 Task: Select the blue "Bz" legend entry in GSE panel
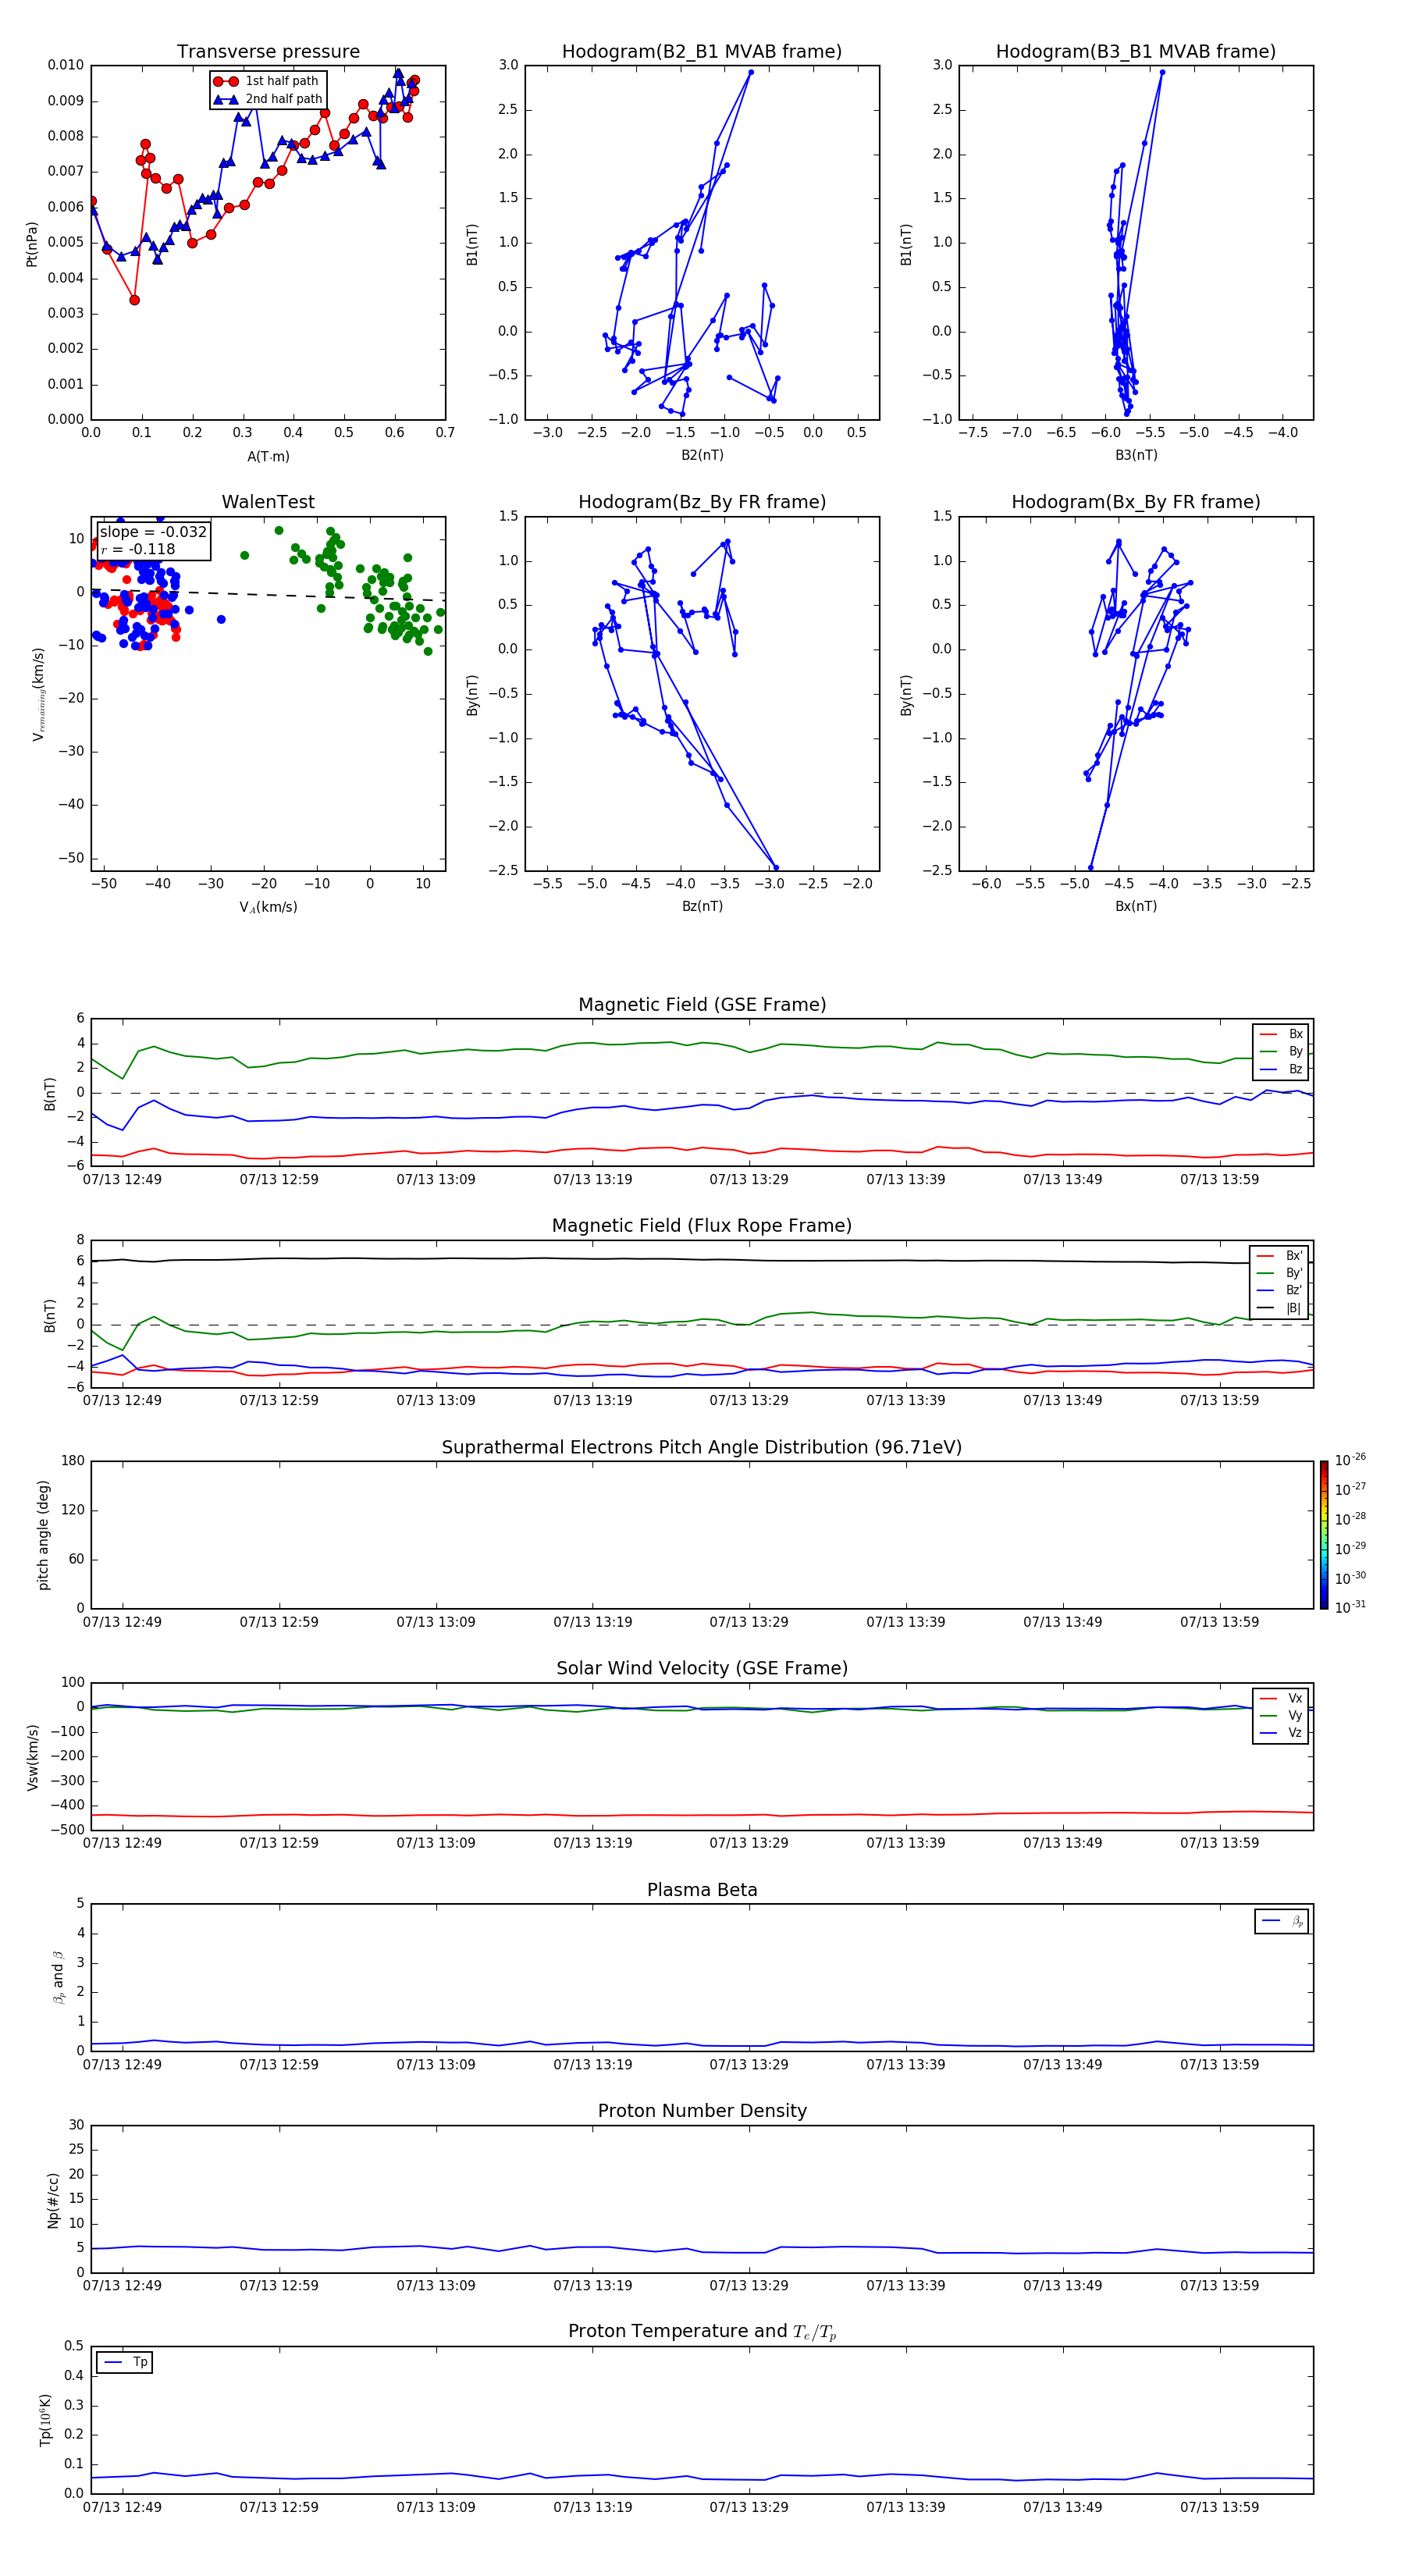pyautogui.click(x=1281, y=1069)
